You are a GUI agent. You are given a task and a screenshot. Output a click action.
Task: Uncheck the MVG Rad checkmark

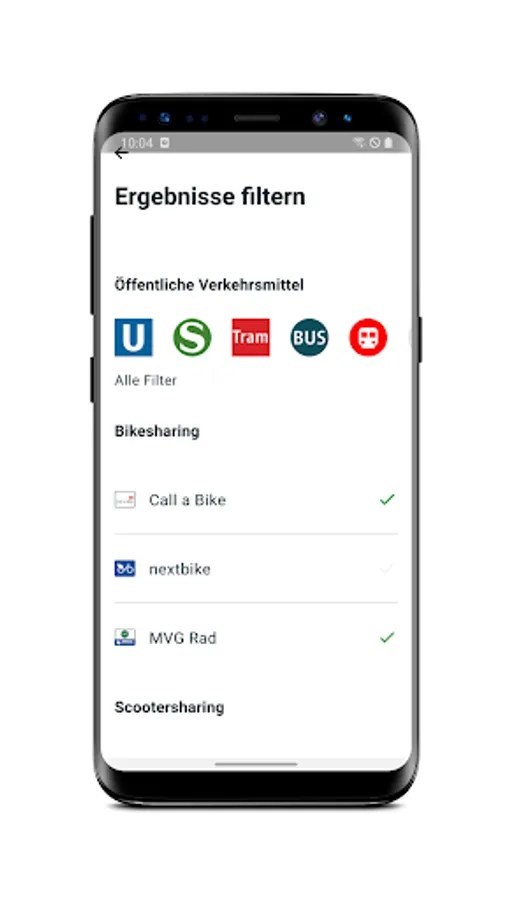(387, 638)
